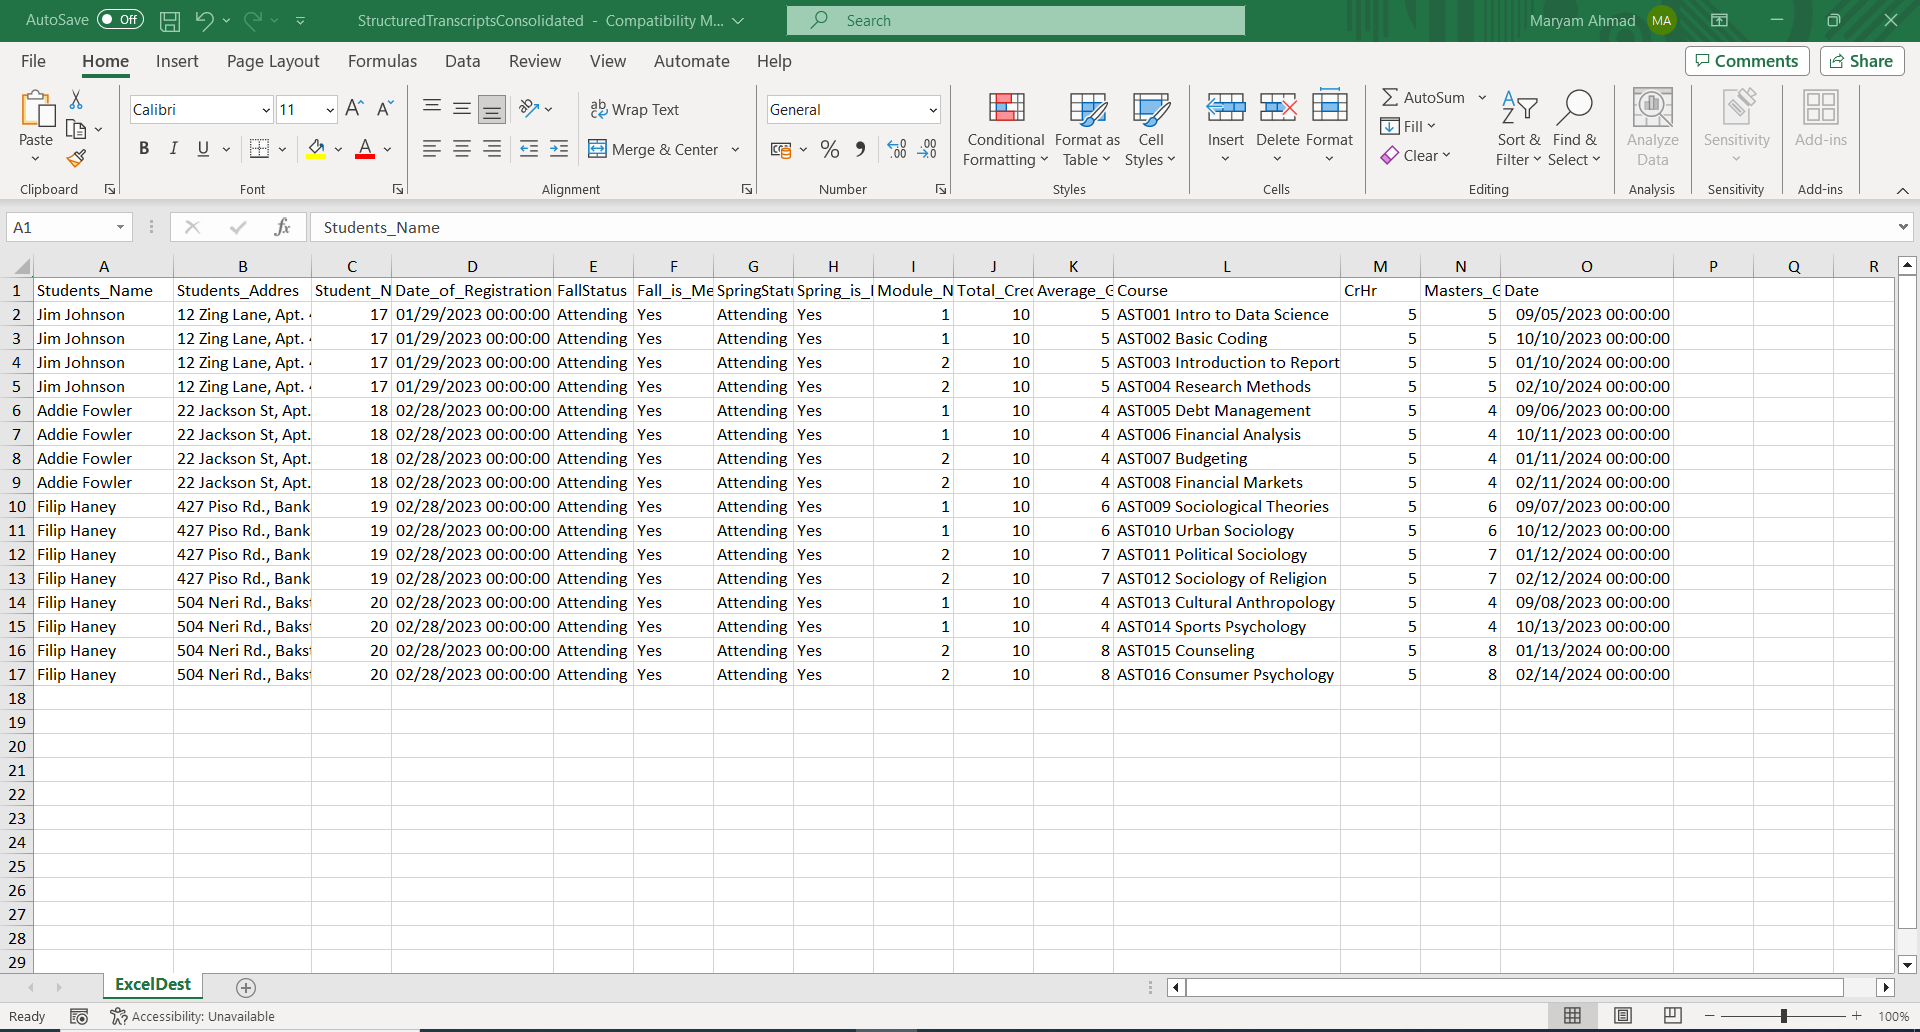Open the Comments pane
Viewport: 1920px width, 1032px height.
(x=1746, y=60)
